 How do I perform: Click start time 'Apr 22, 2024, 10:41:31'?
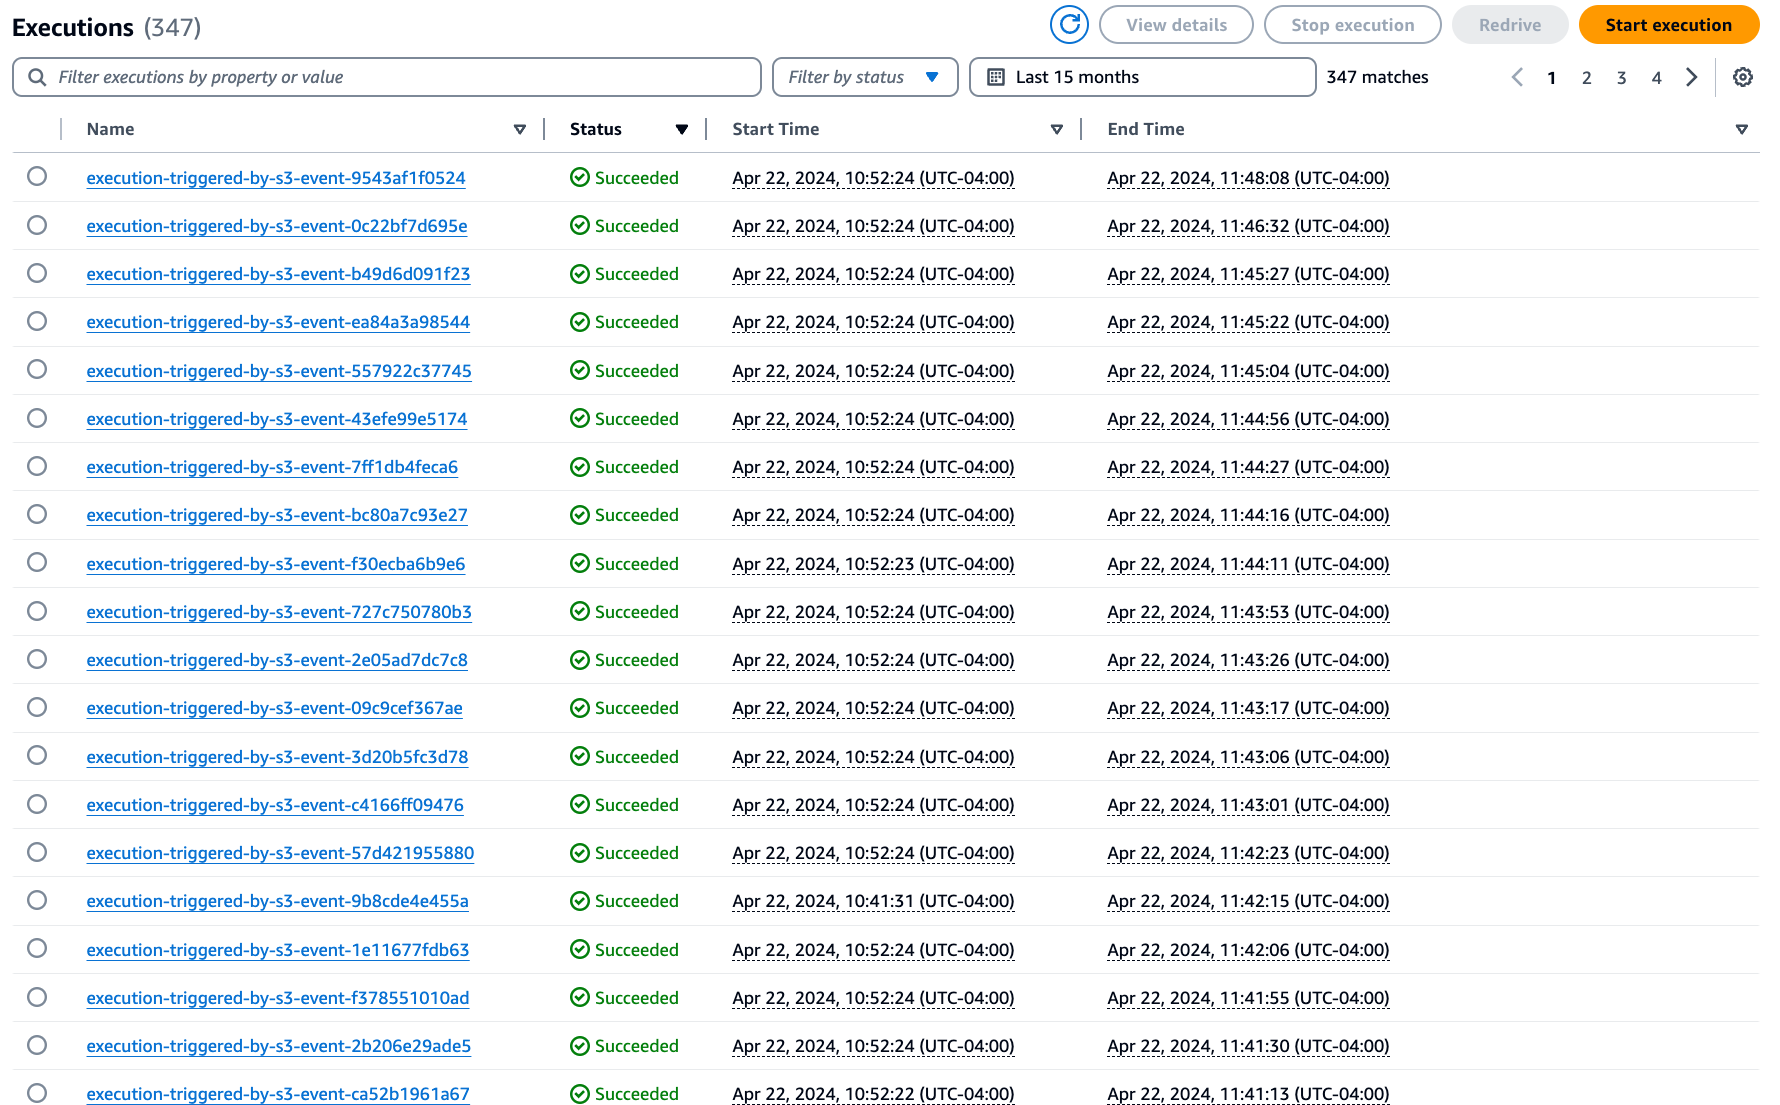pyautogui.click(x=873, y=901)
